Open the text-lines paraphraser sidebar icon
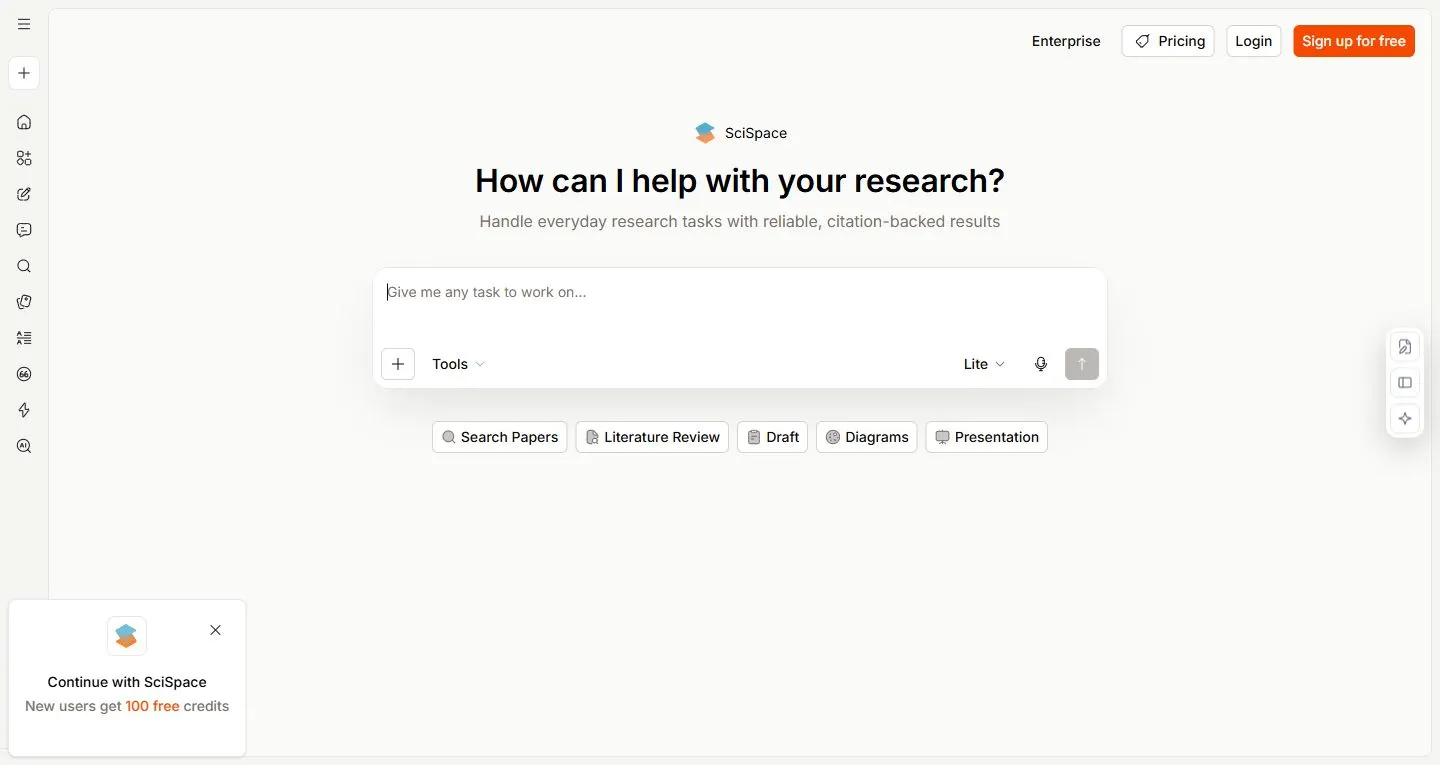Viewport: 1440px width, 765px height. pyautogui.click(x=24, y=338)
